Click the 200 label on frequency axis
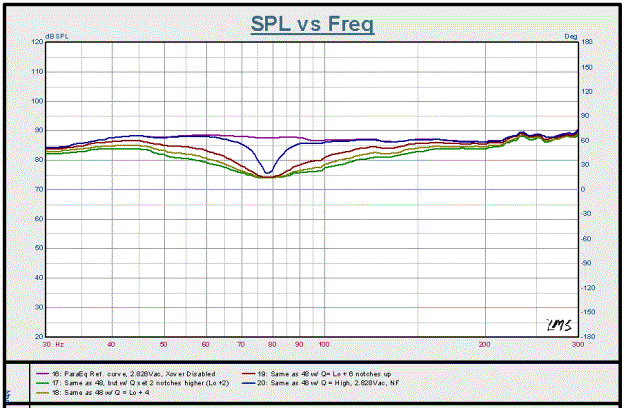The height and width of the screenshot is (408, 624). 486,343
